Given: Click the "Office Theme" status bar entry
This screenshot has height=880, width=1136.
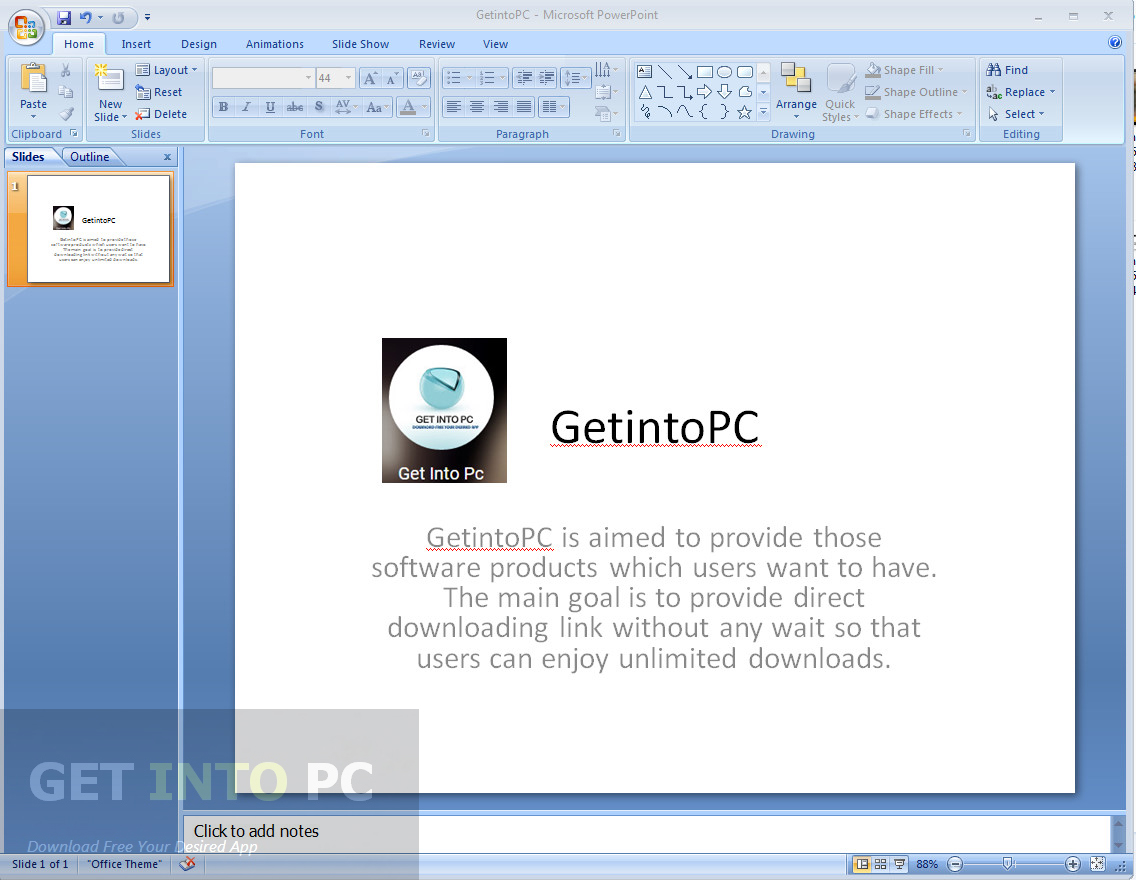Looking at the screenshot, I should (x=125, y=864).
